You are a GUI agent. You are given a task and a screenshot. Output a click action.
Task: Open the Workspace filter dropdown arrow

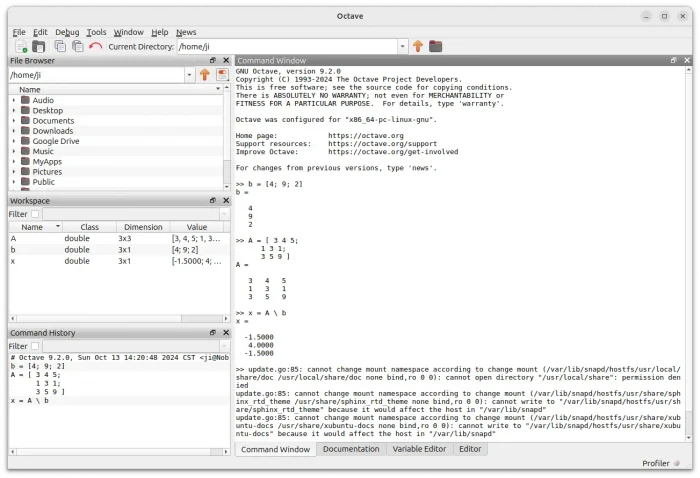224,214
